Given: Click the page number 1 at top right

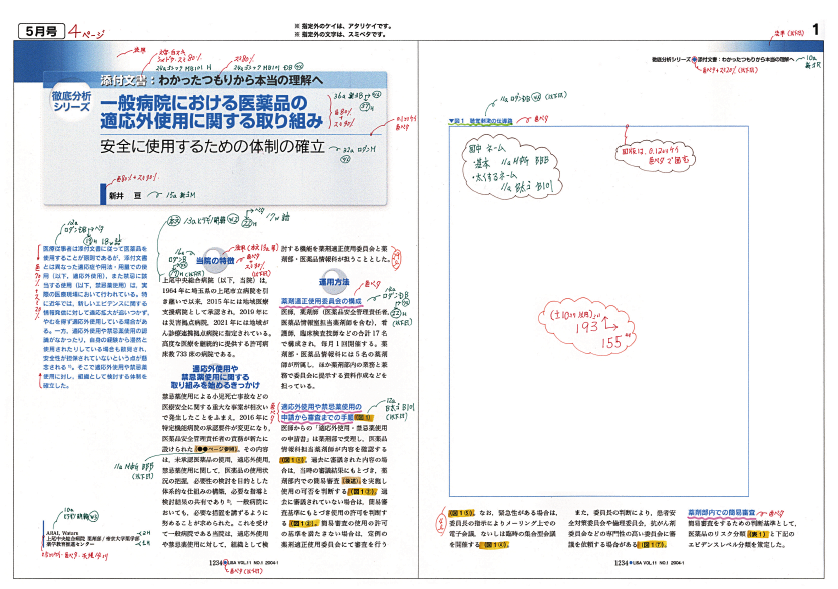Looking at the screenshot, I should point(815,31).
